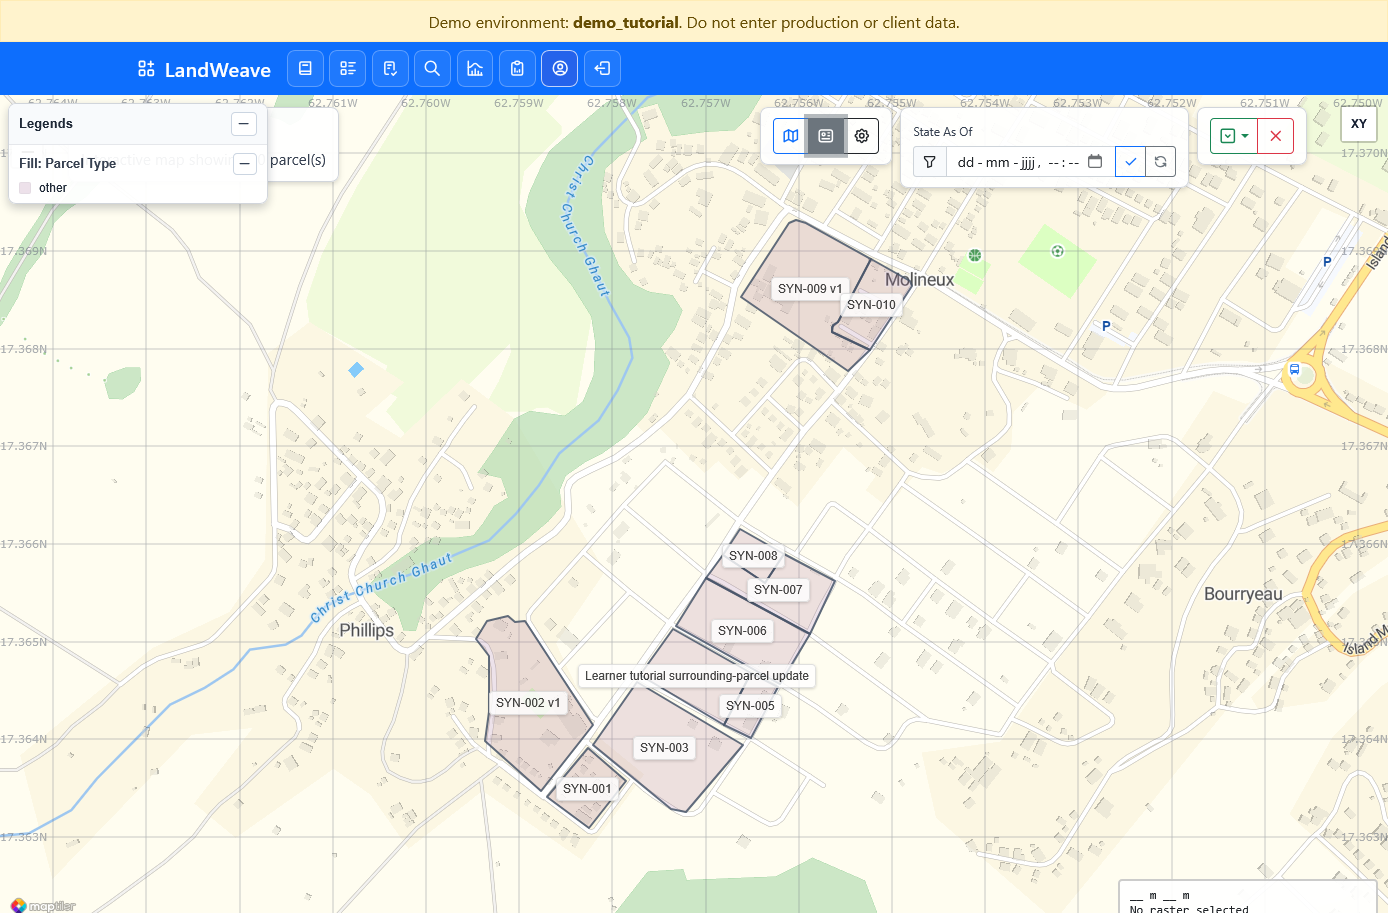This screenshot has width=1388, height=913.
Task: Open the green checkbox dropdown button
Action: pyautogui.click(x=1234, y=136)
